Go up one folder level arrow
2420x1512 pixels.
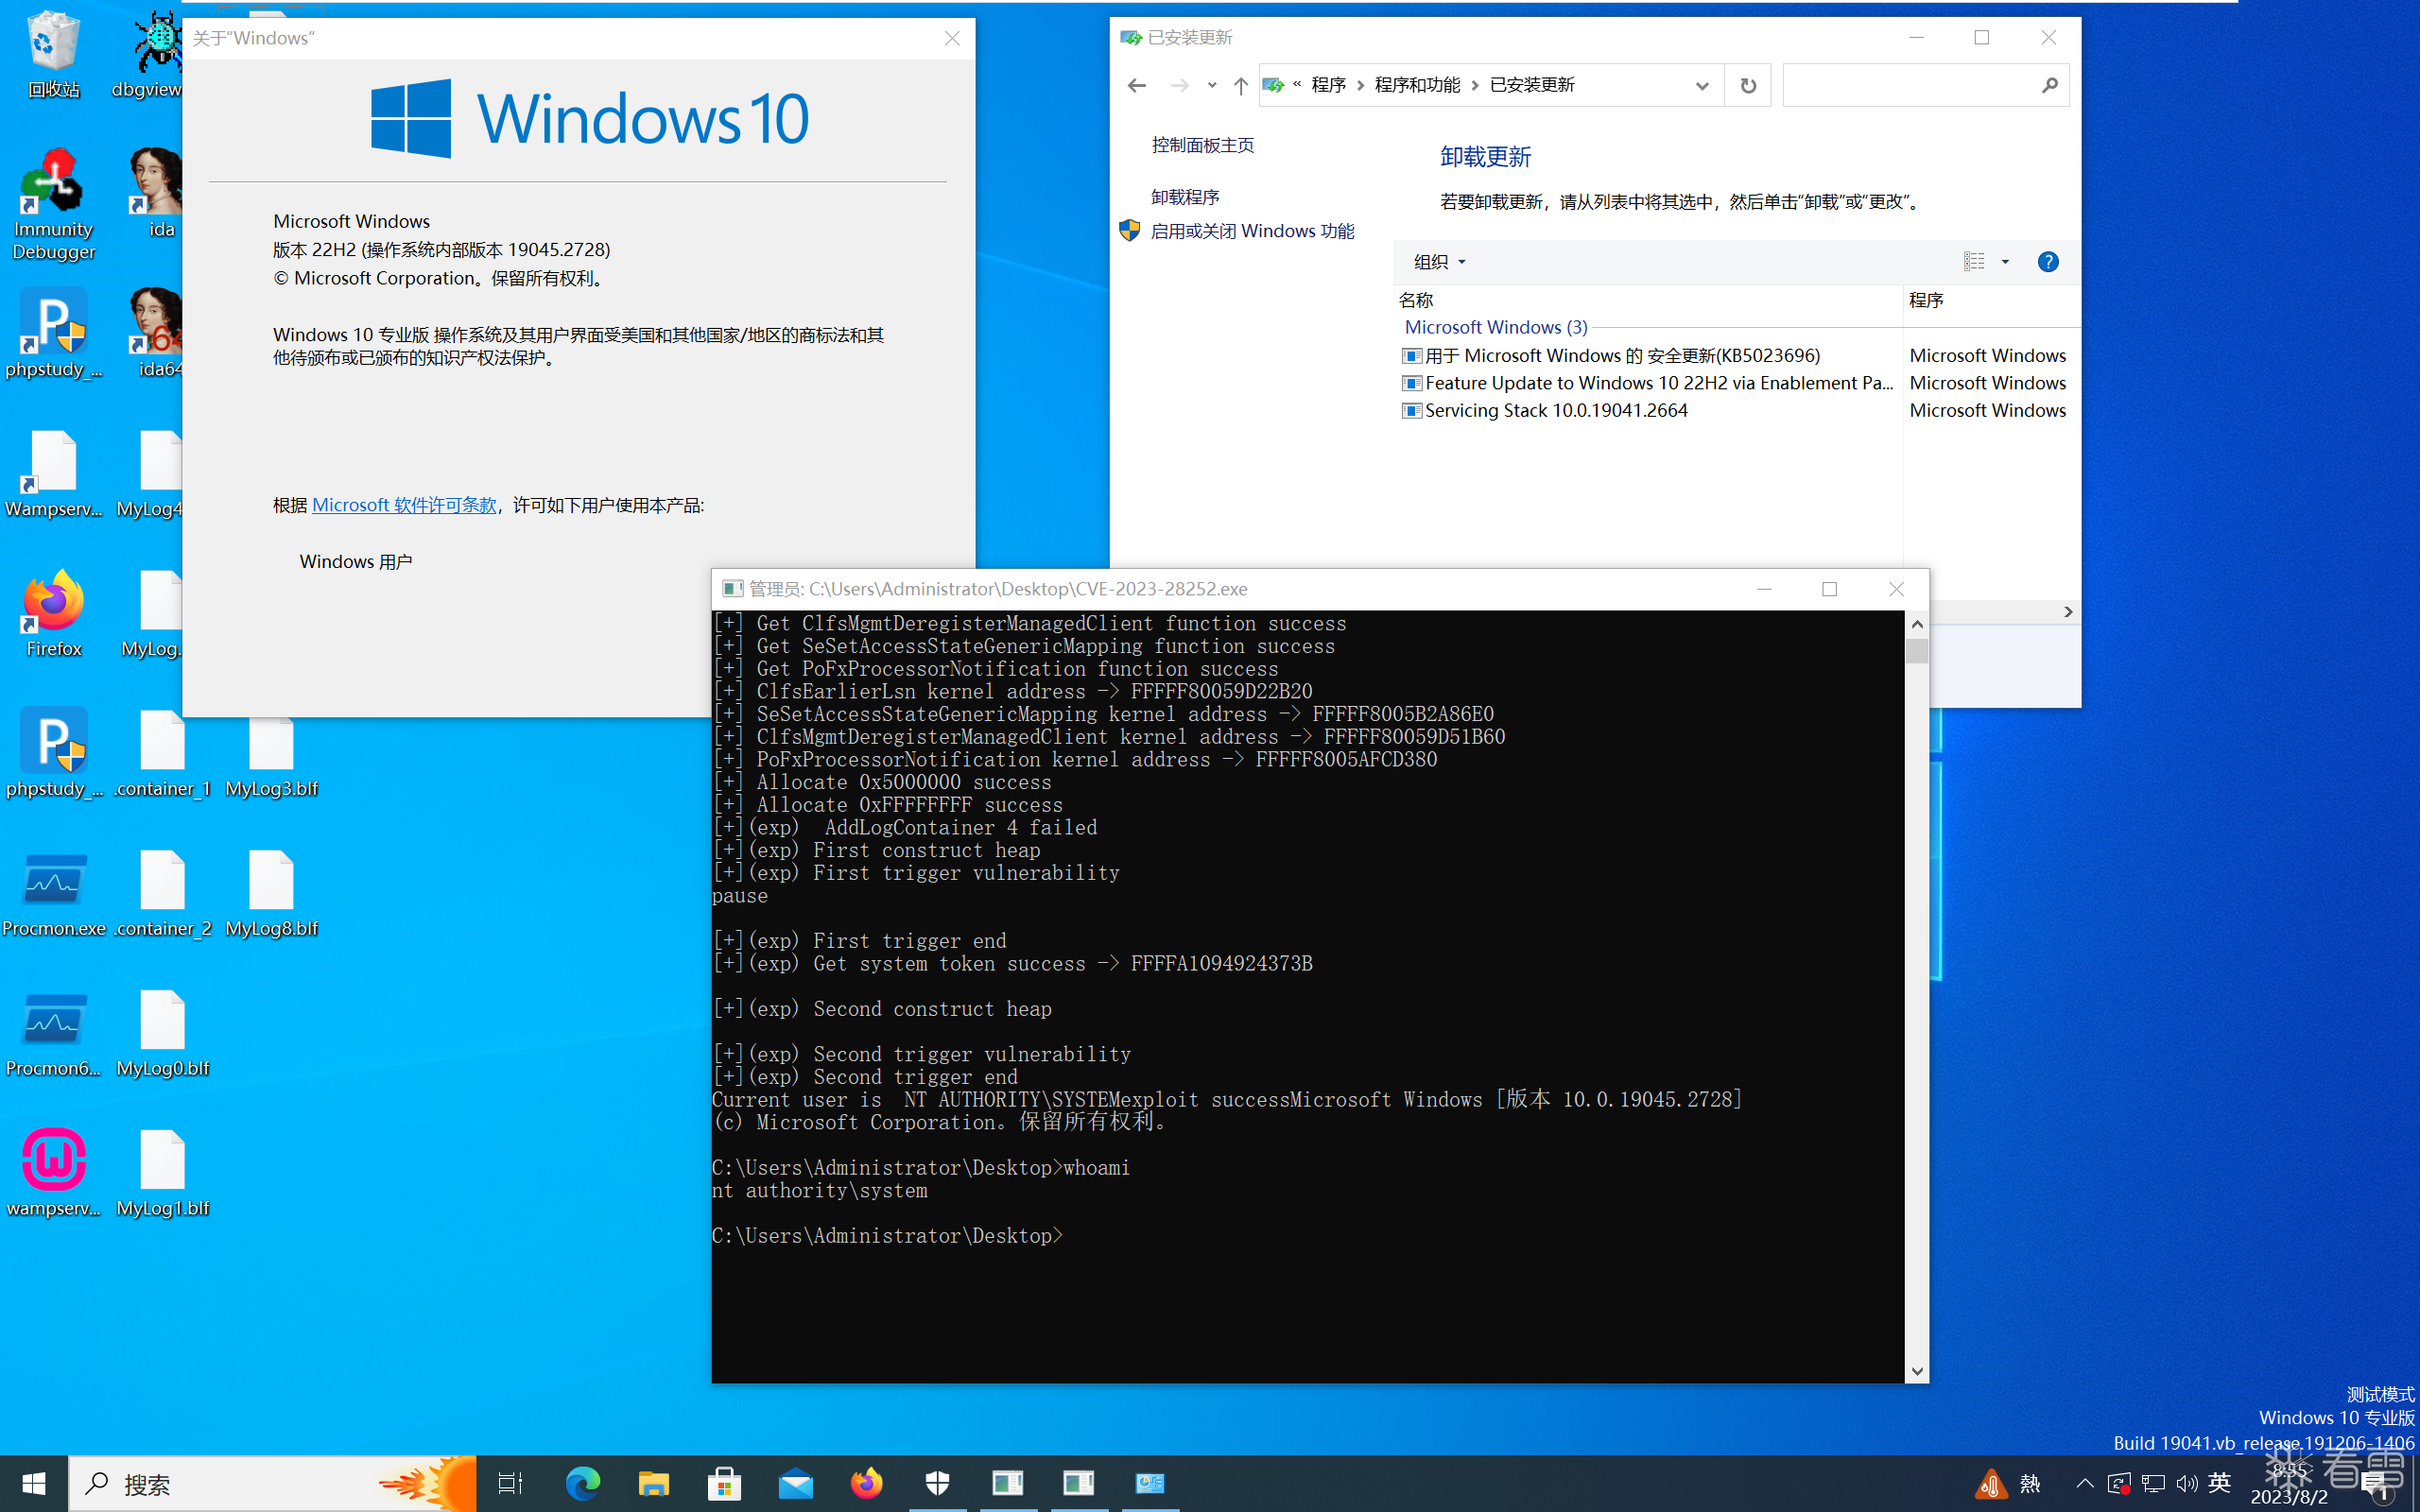[1240, 86]
